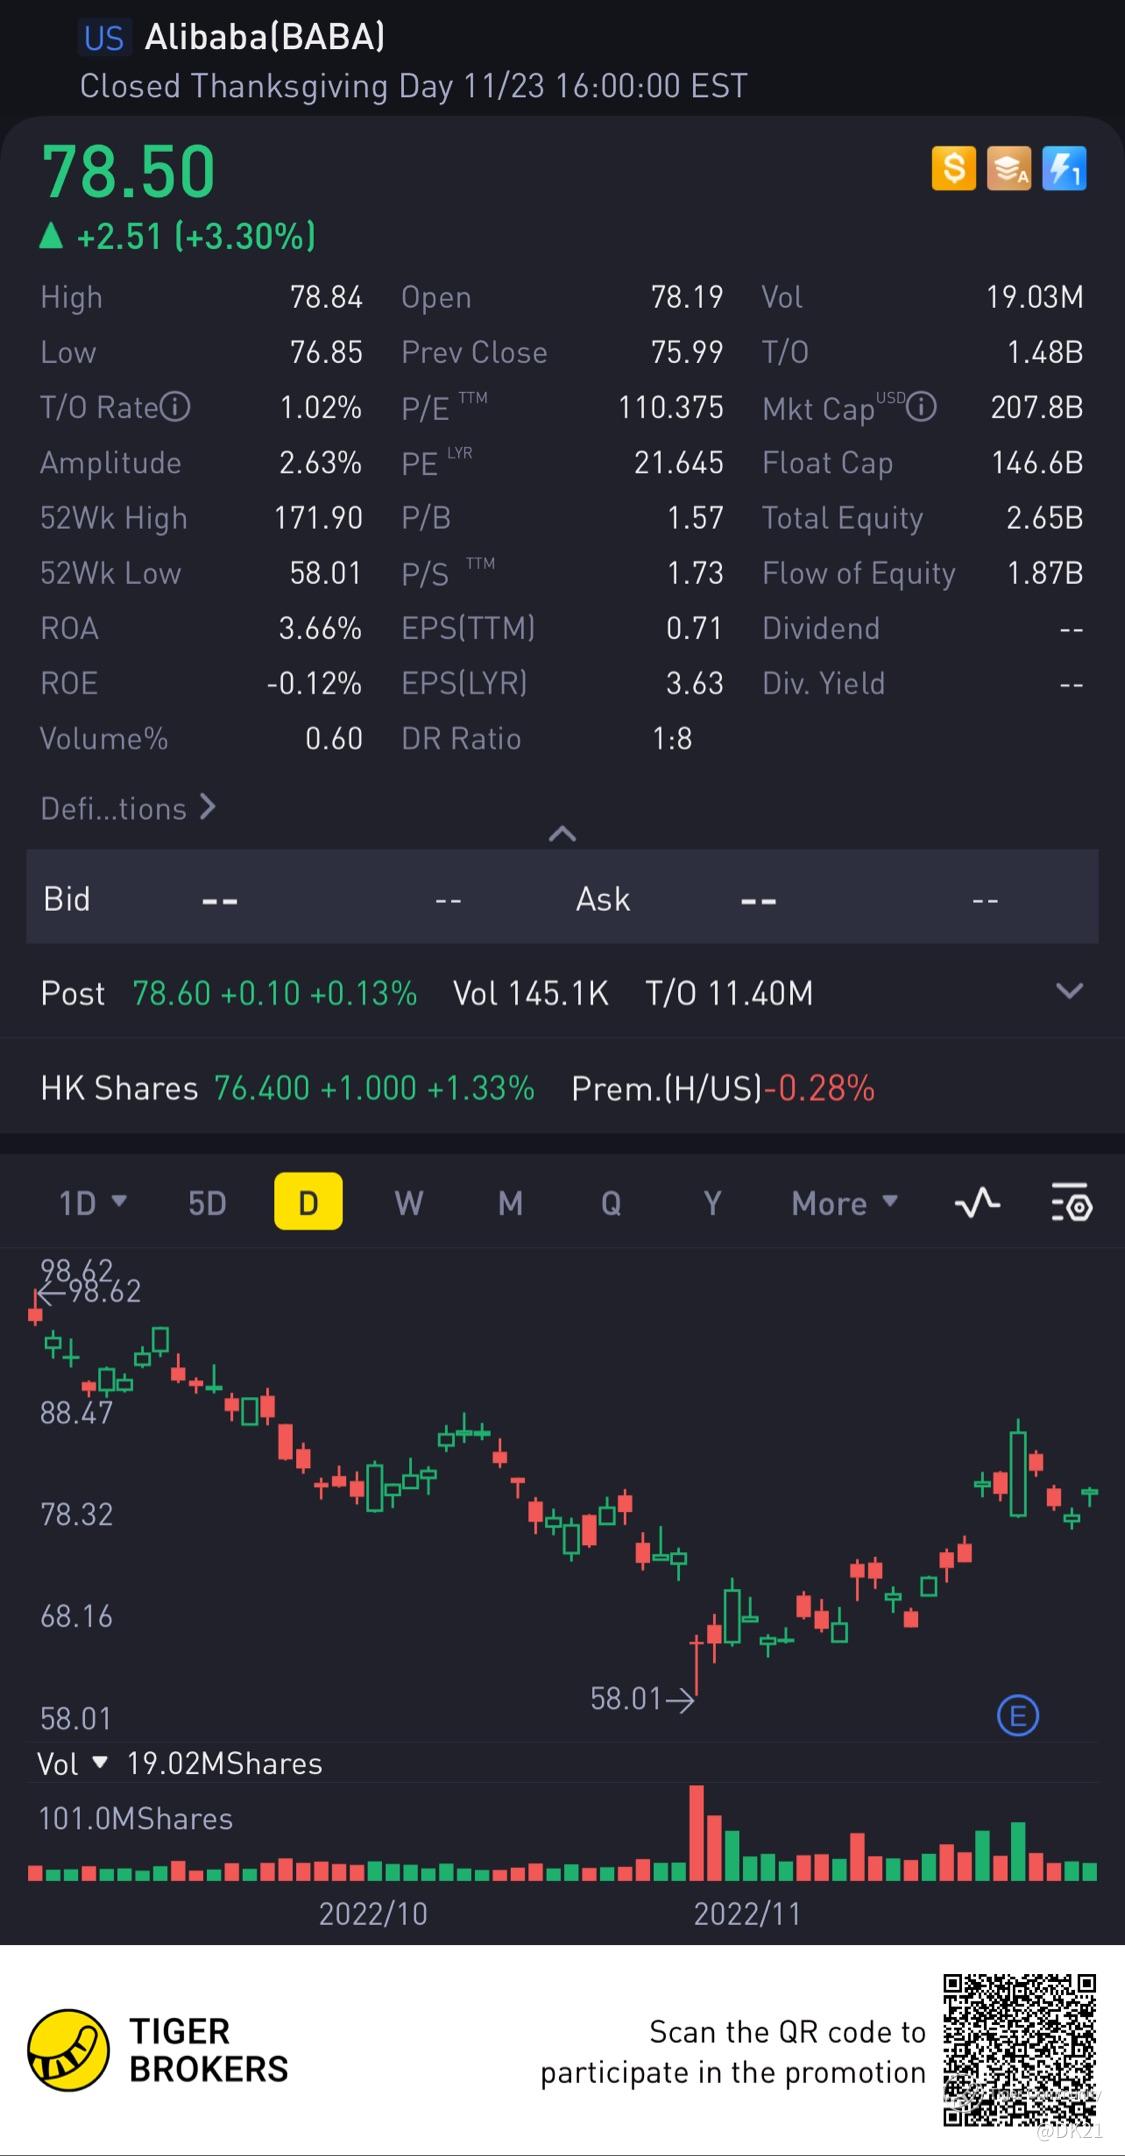Tap the Vol value 19.03M
1125x2156 pixels.
coord(1035,297)
